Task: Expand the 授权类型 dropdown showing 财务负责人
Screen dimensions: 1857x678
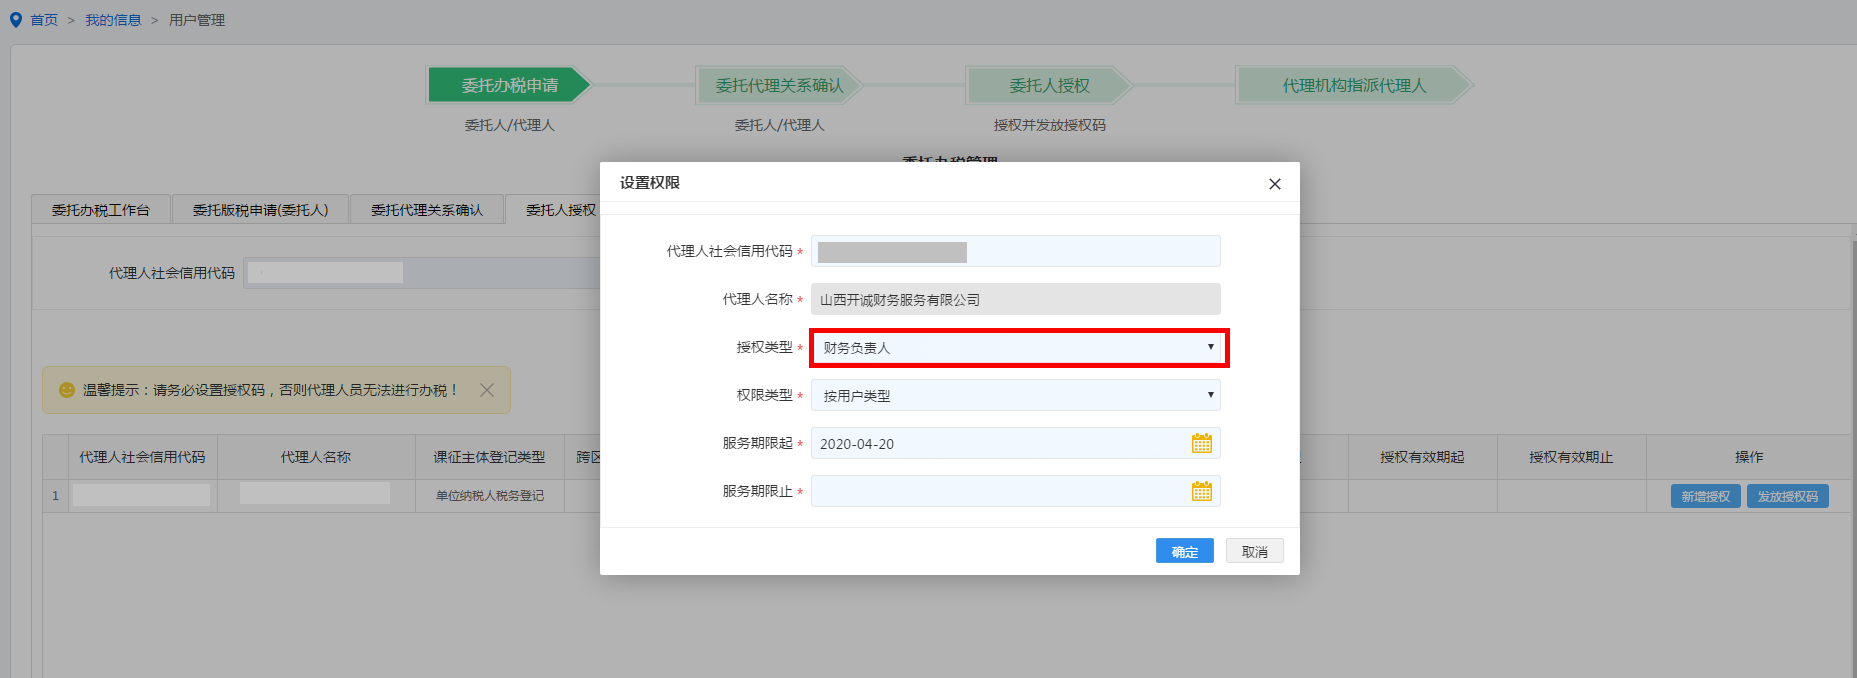Action: click(1018, 348)
